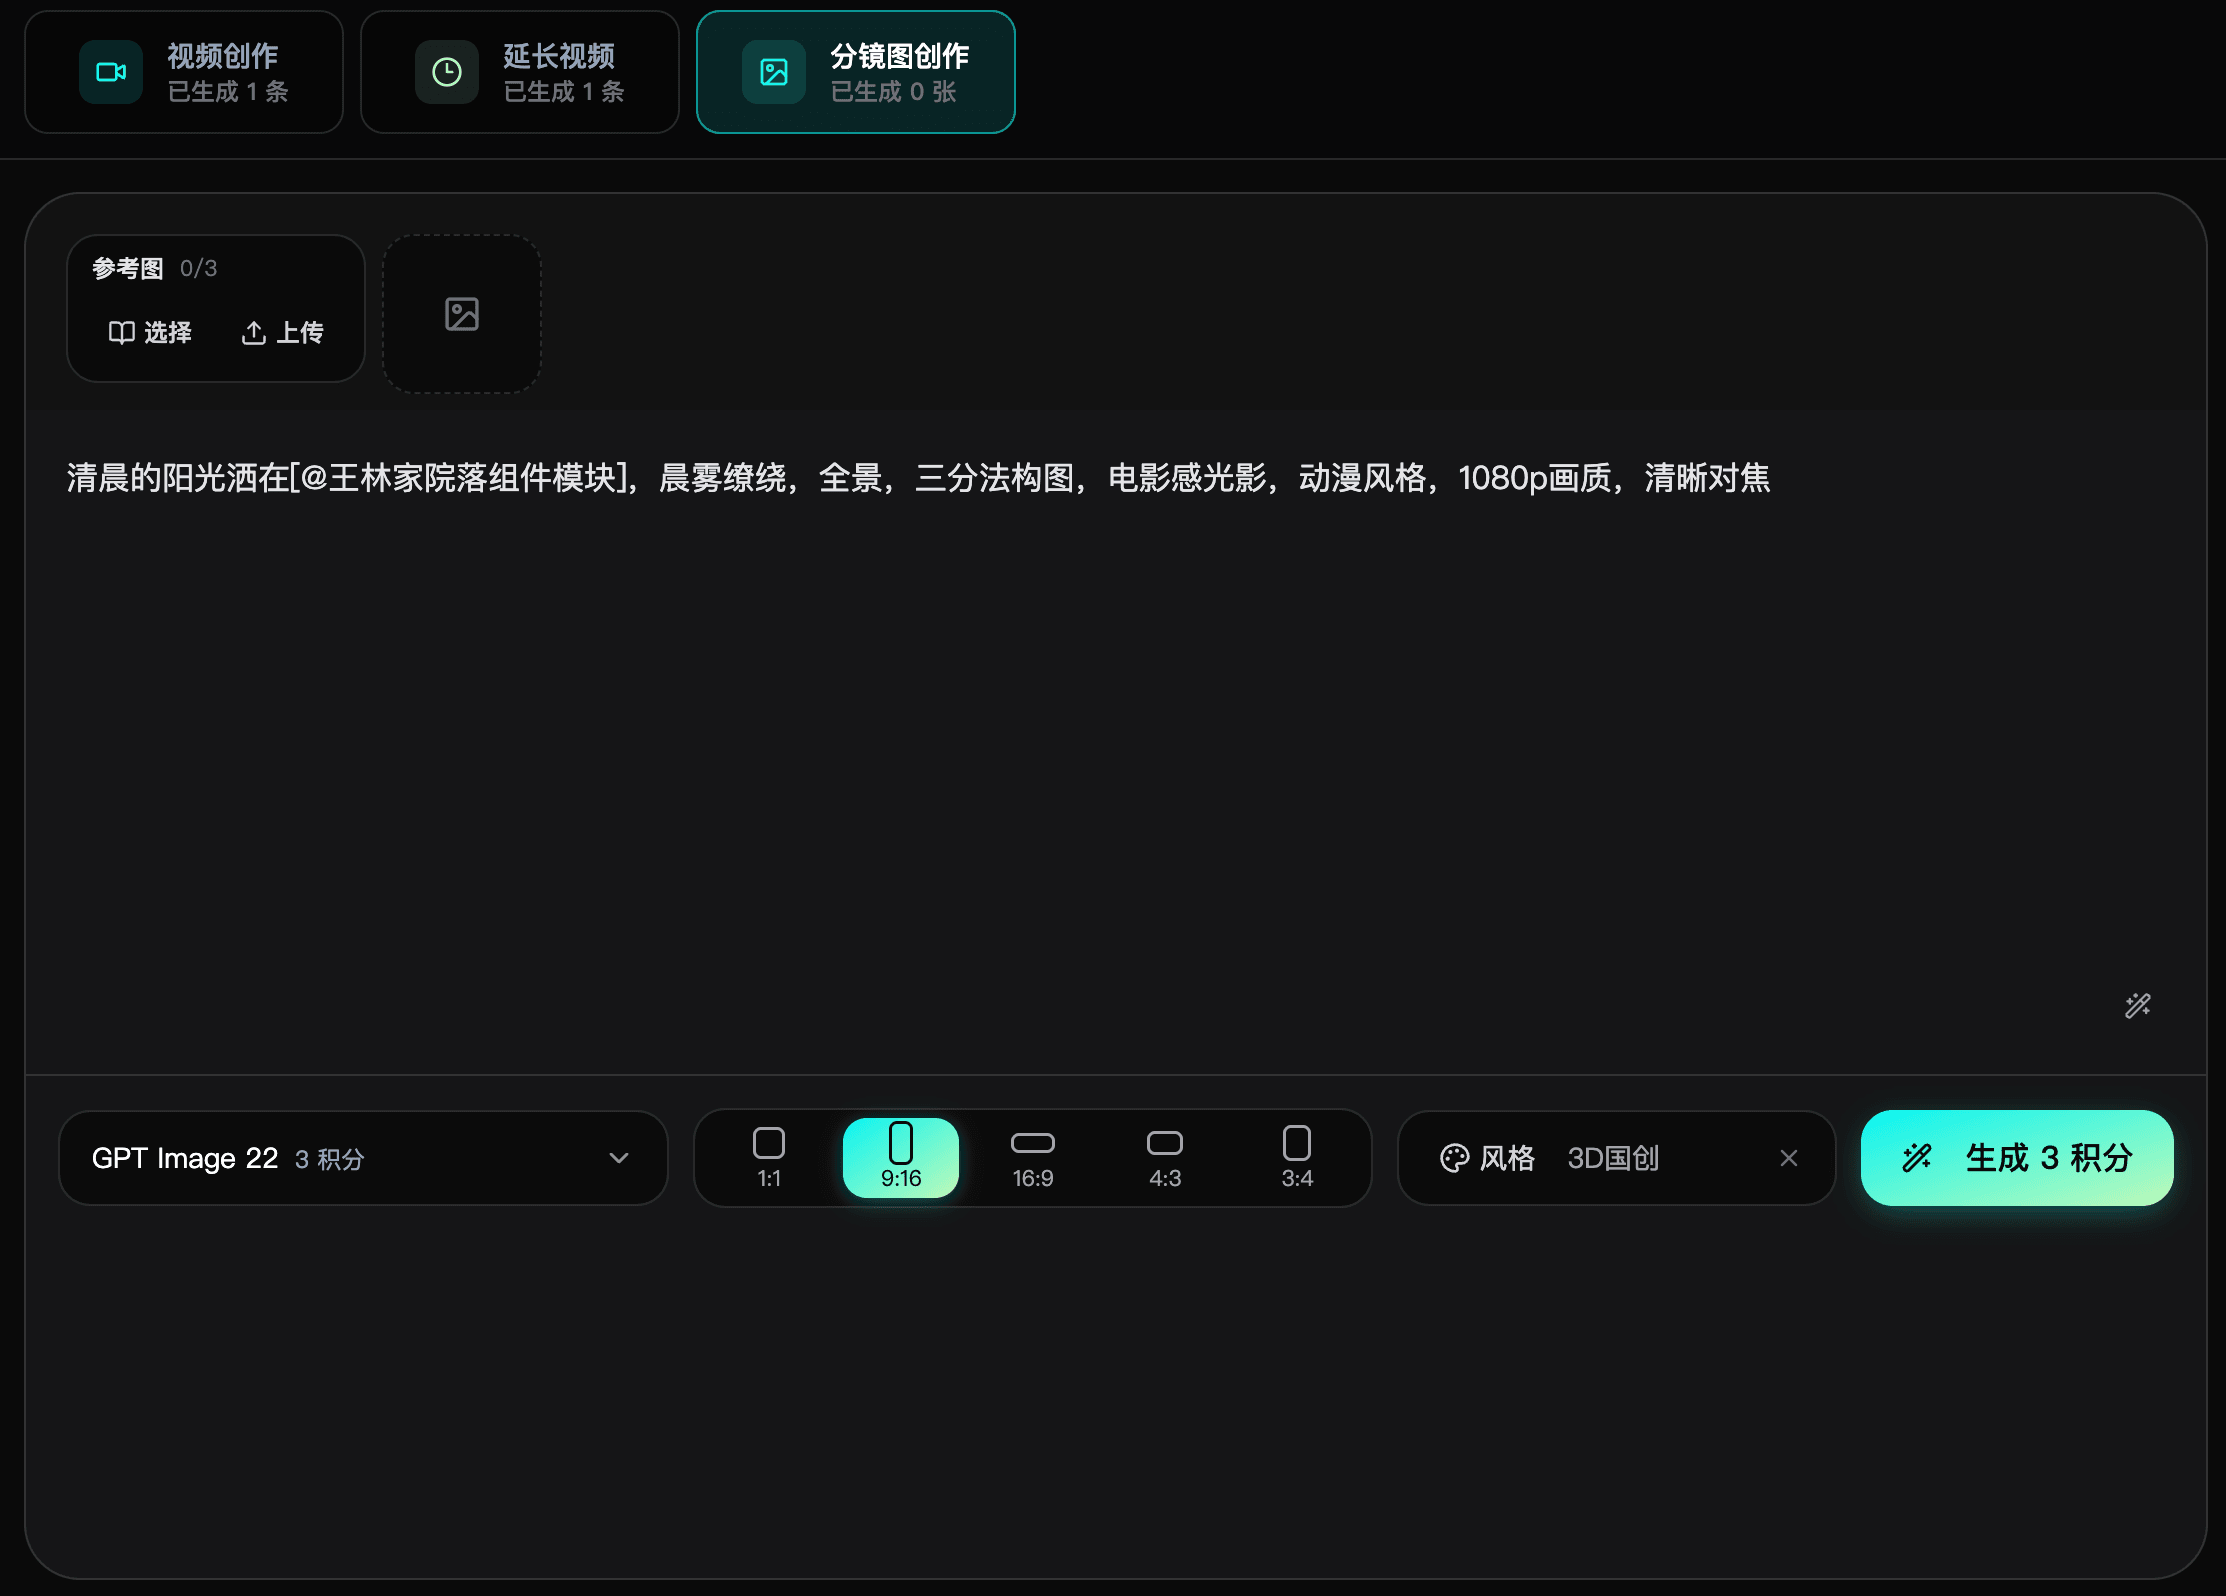Image resolution: width=2226 pixels, height=1596 pixels.
Task: Click the video camera icon
Action: coord(111,72)
